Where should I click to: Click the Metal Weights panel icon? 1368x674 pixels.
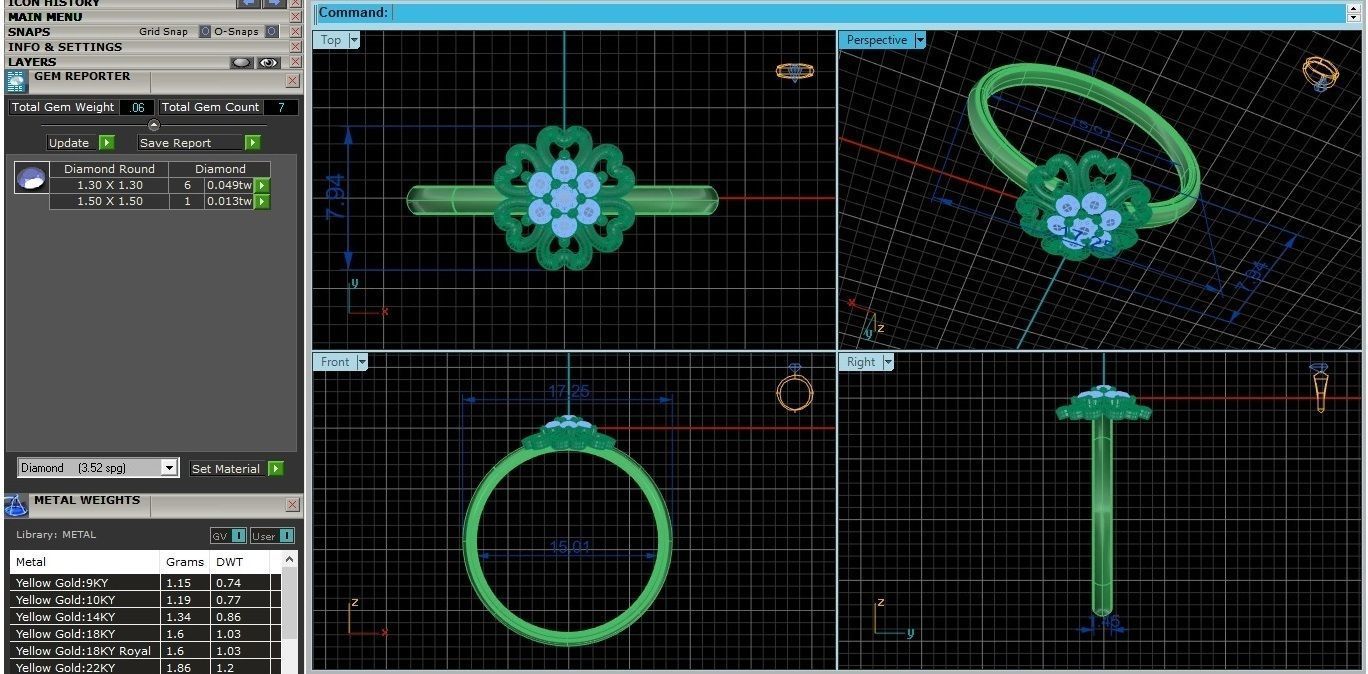(x=16, y=506)
